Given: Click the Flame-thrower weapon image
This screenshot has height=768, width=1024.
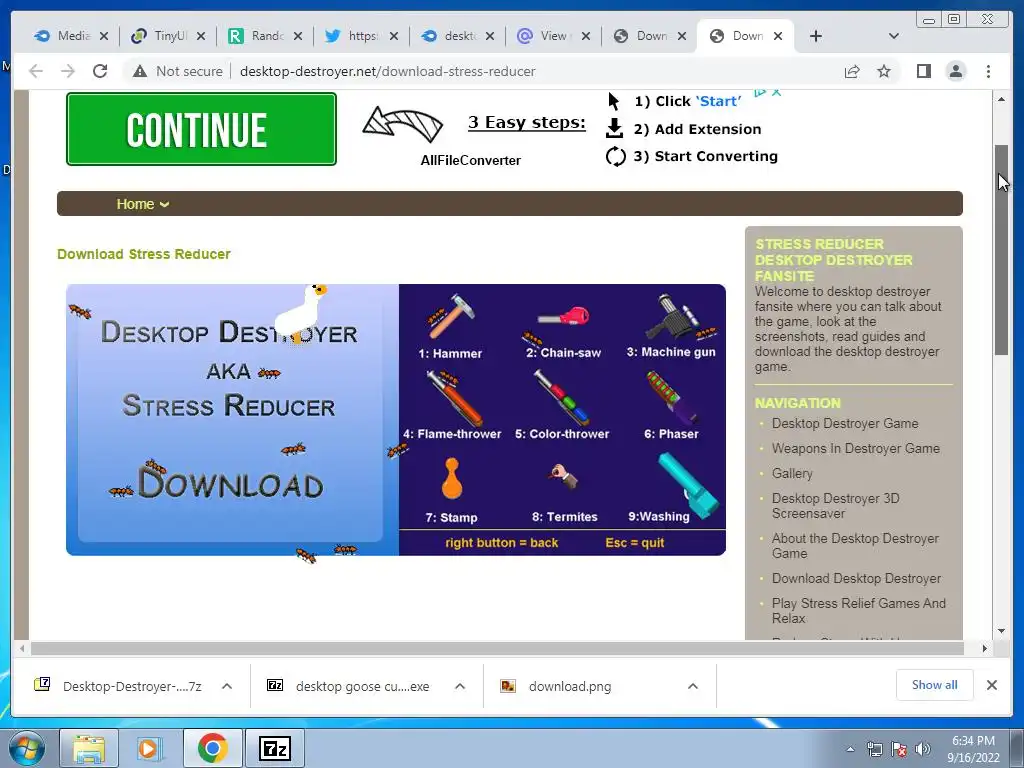Looking at the screenshot, I should click(x=455, y=398).
